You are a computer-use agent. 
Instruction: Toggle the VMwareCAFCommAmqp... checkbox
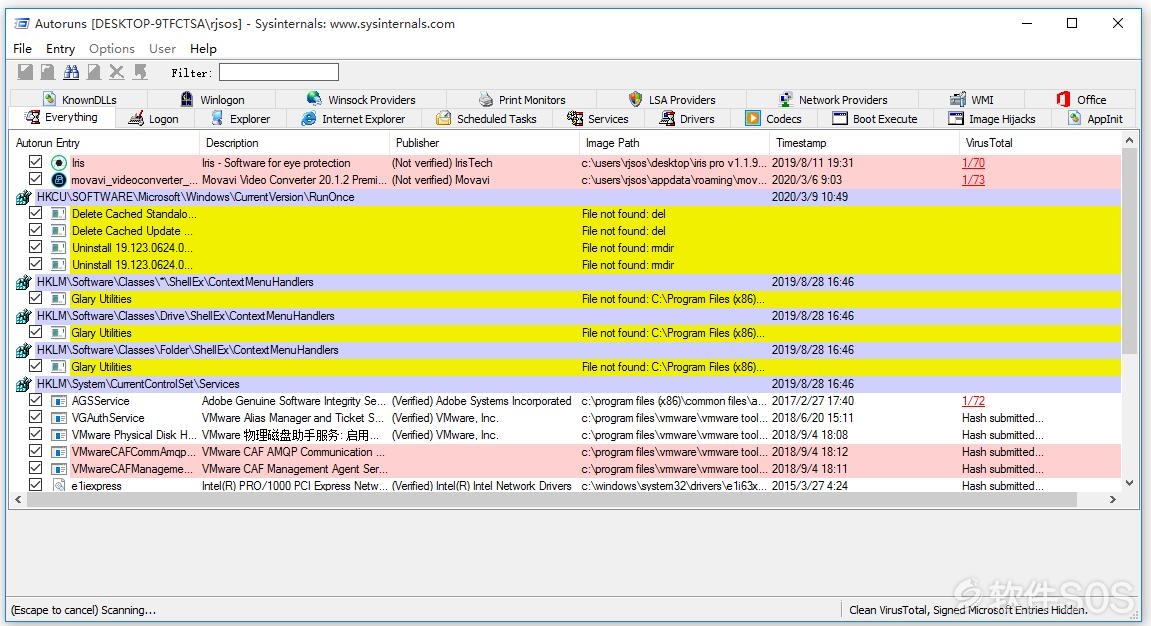[x=35, y=451]
